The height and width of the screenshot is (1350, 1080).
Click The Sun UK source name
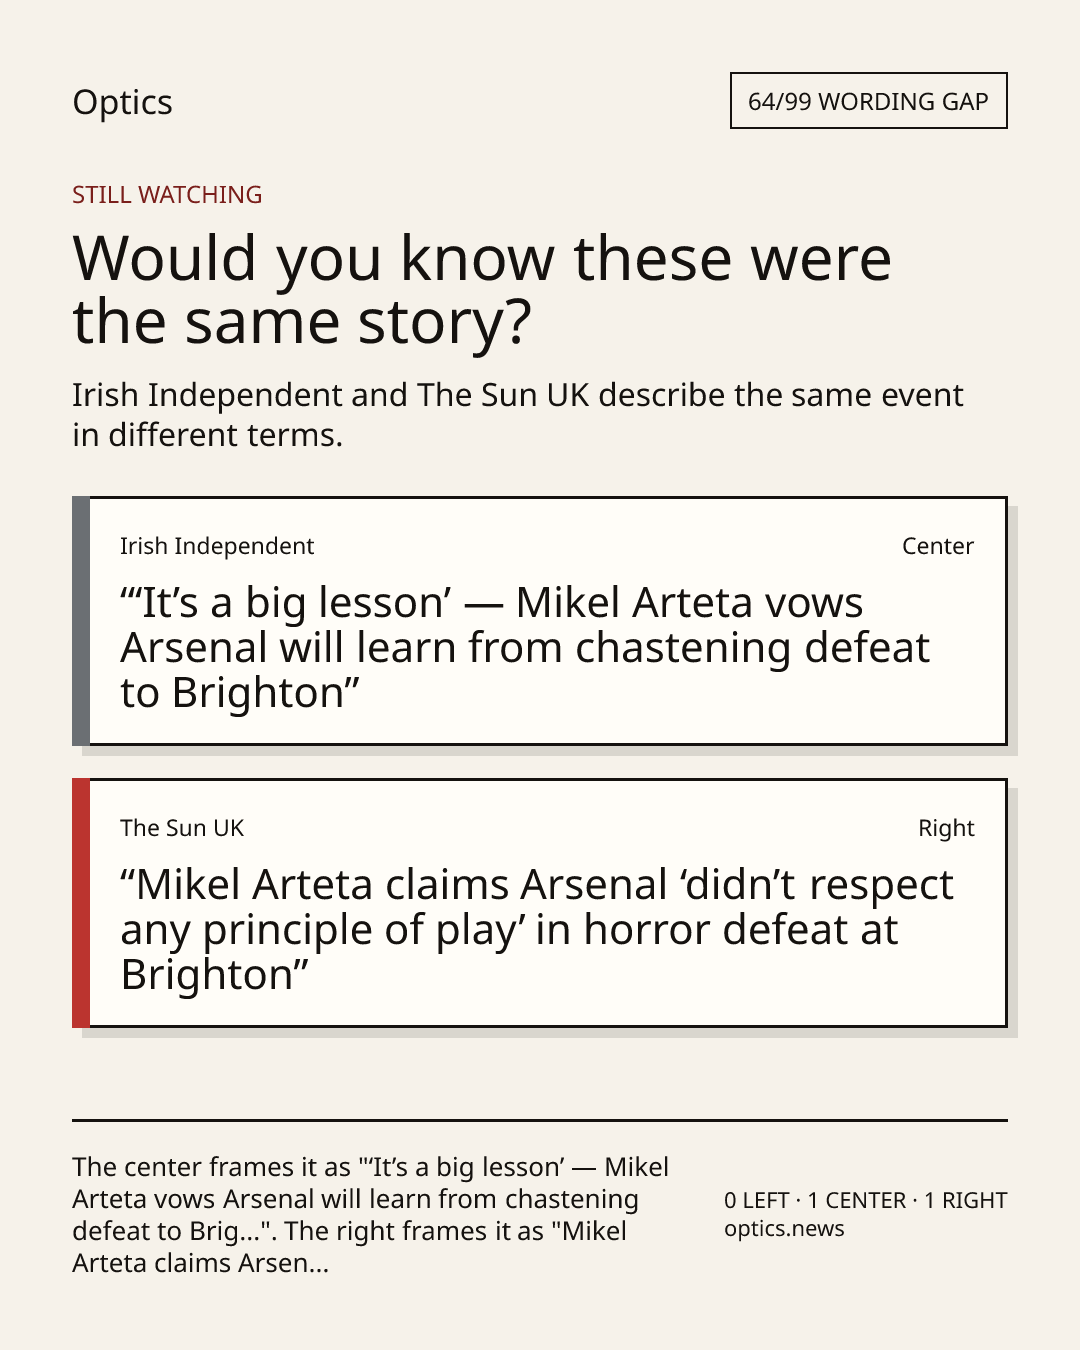[182, 828]
